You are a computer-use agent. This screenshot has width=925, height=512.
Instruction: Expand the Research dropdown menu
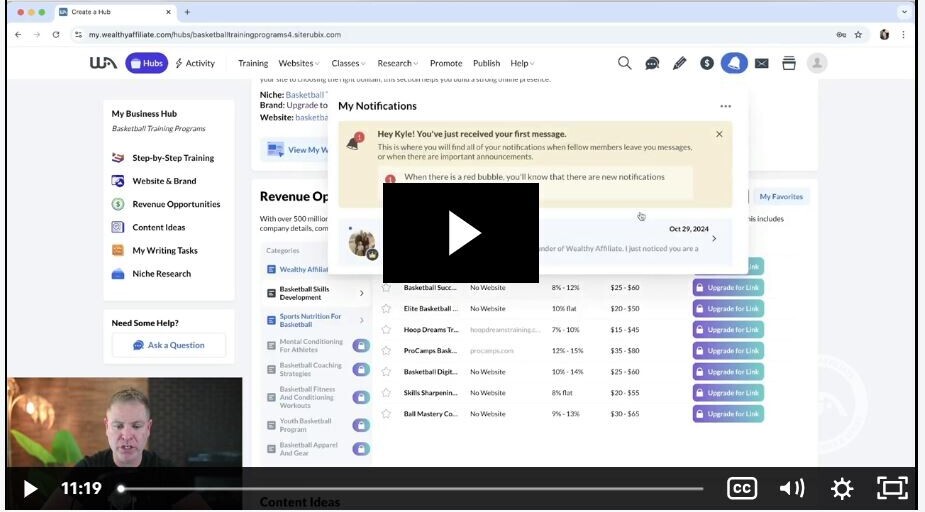398,63
